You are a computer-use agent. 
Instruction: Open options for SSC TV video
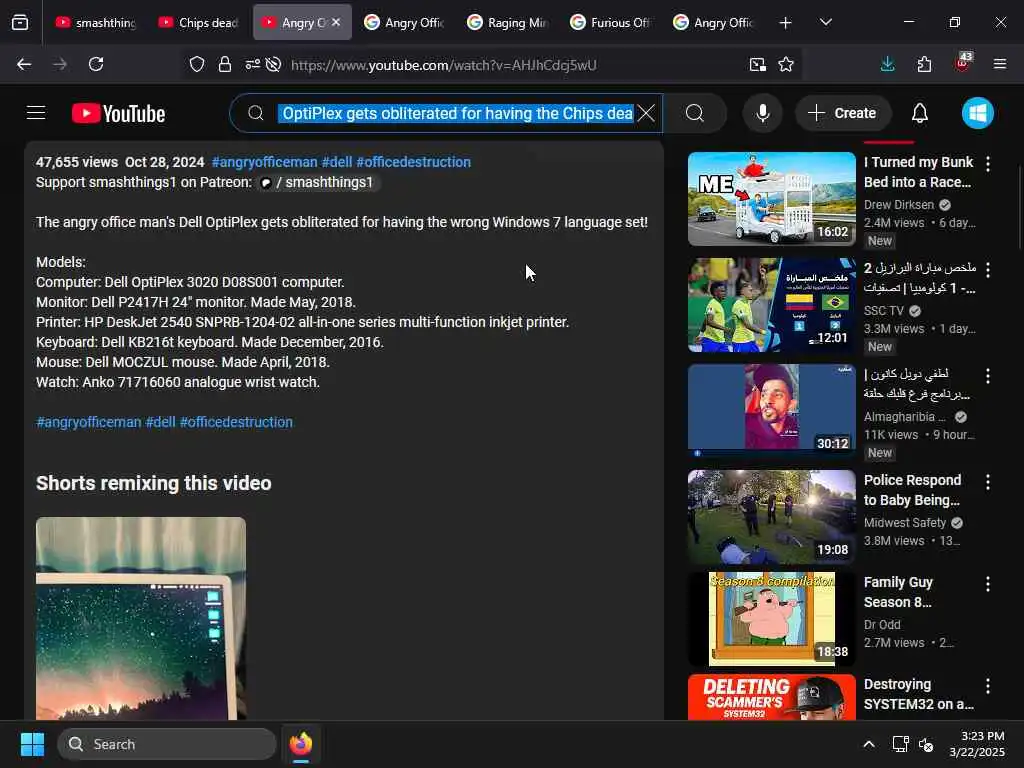click(987, 270)
